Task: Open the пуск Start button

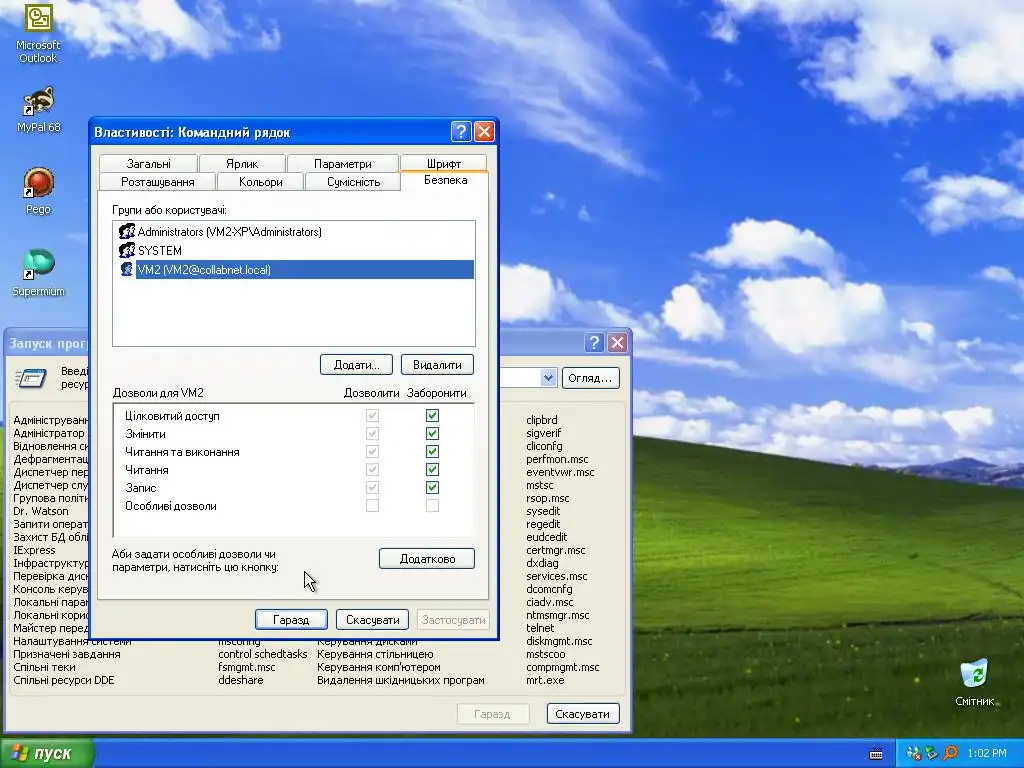Action: [x=47, y=753]
